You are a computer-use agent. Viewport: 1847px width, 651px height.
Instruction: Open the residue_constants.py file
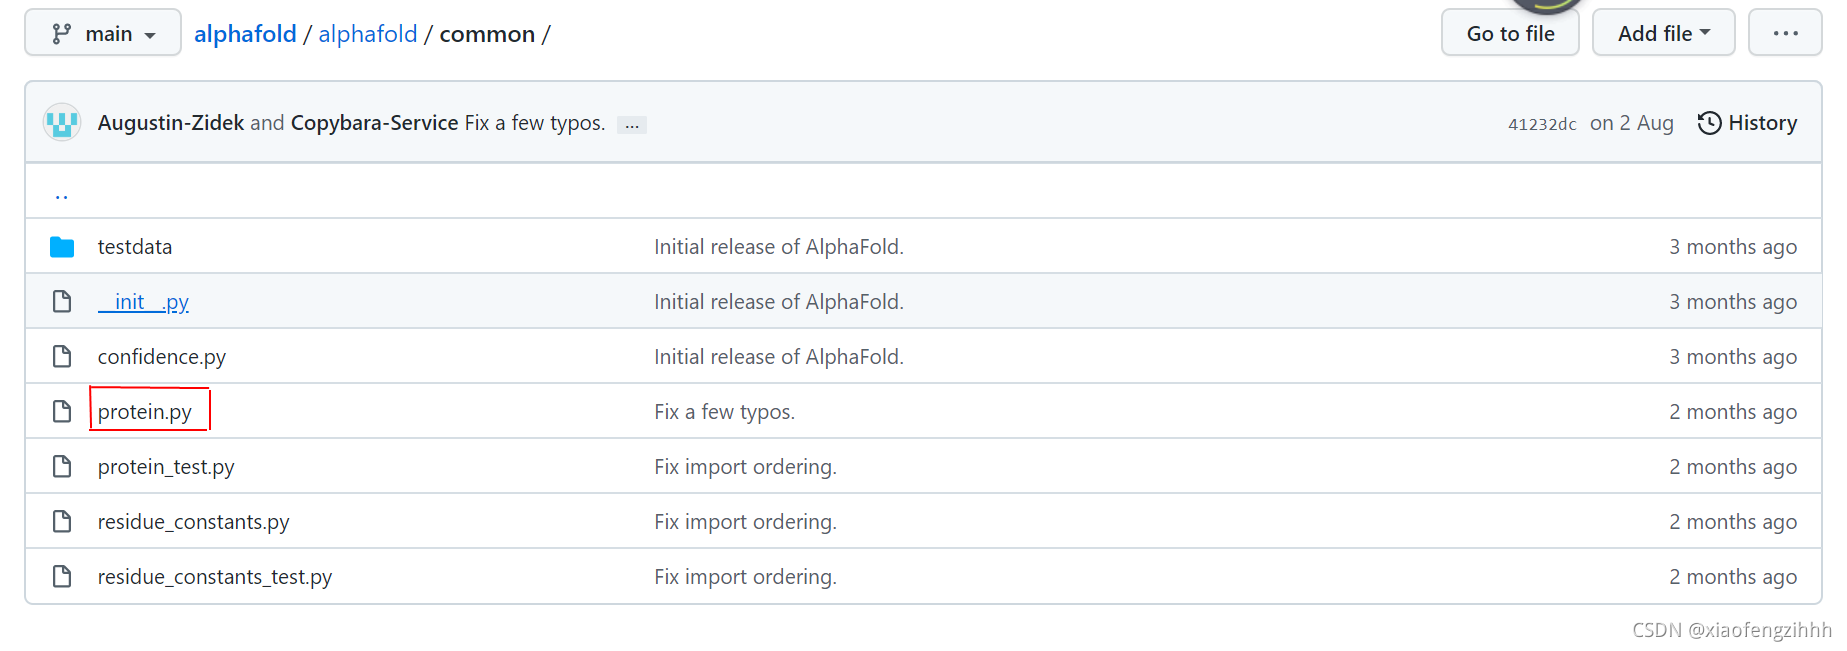194,522
